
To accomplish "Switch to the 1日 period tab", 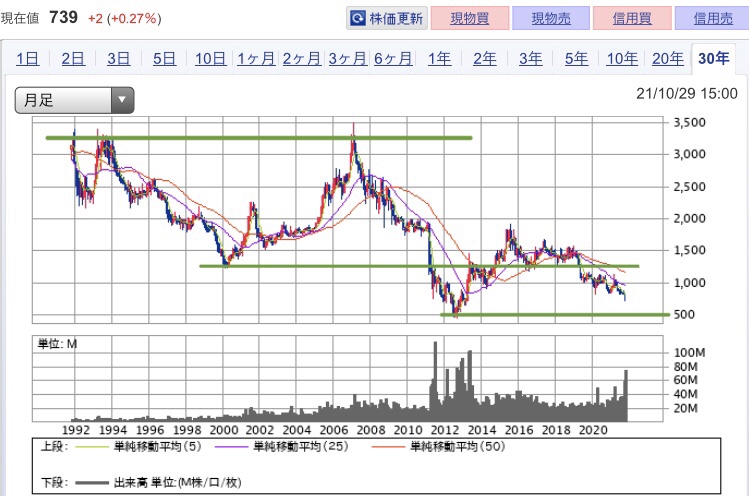I will pyautogui.click(x=27, y=58).
